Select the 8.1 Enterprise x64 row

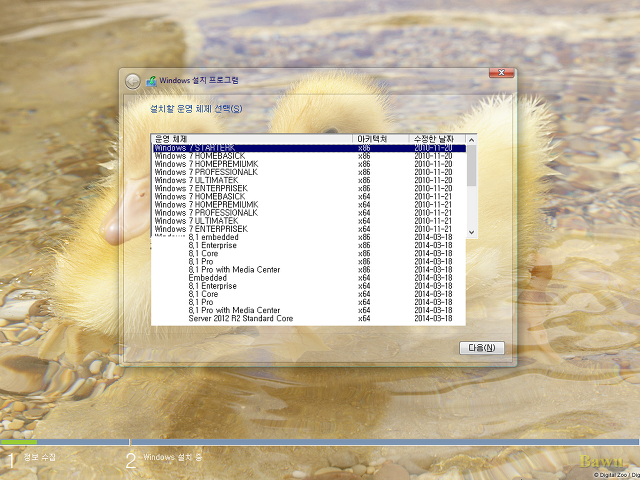(309, 286)
